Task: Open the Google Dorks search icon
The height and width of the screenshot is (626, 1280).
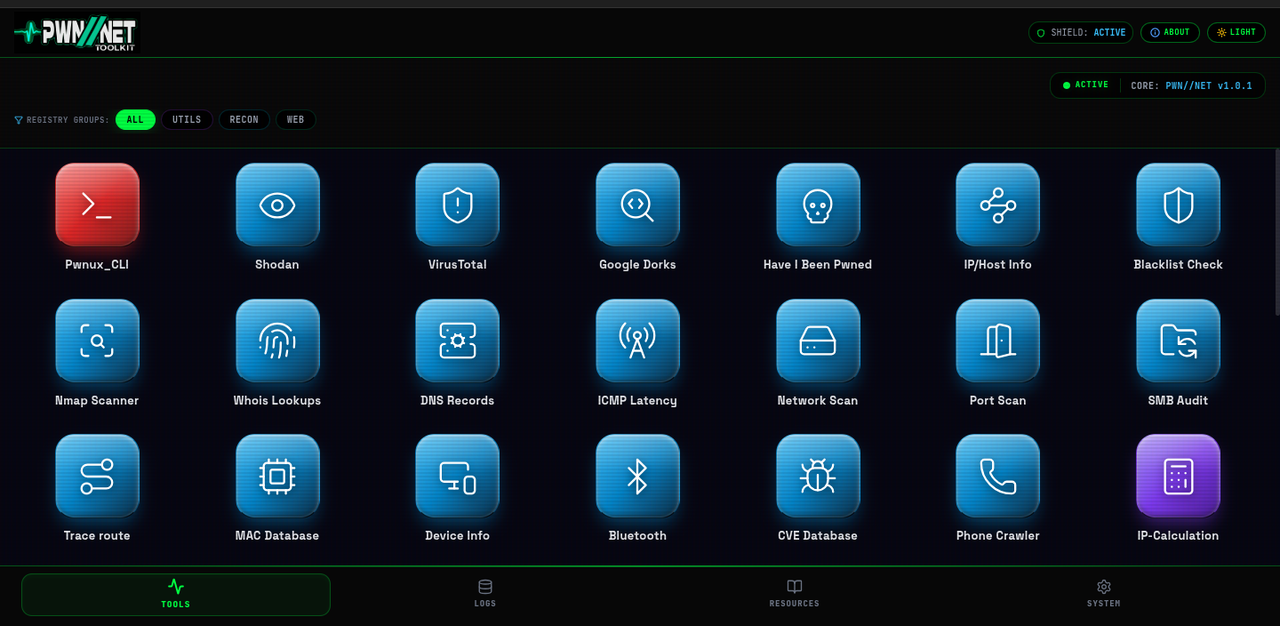Action: click(637, 205)
